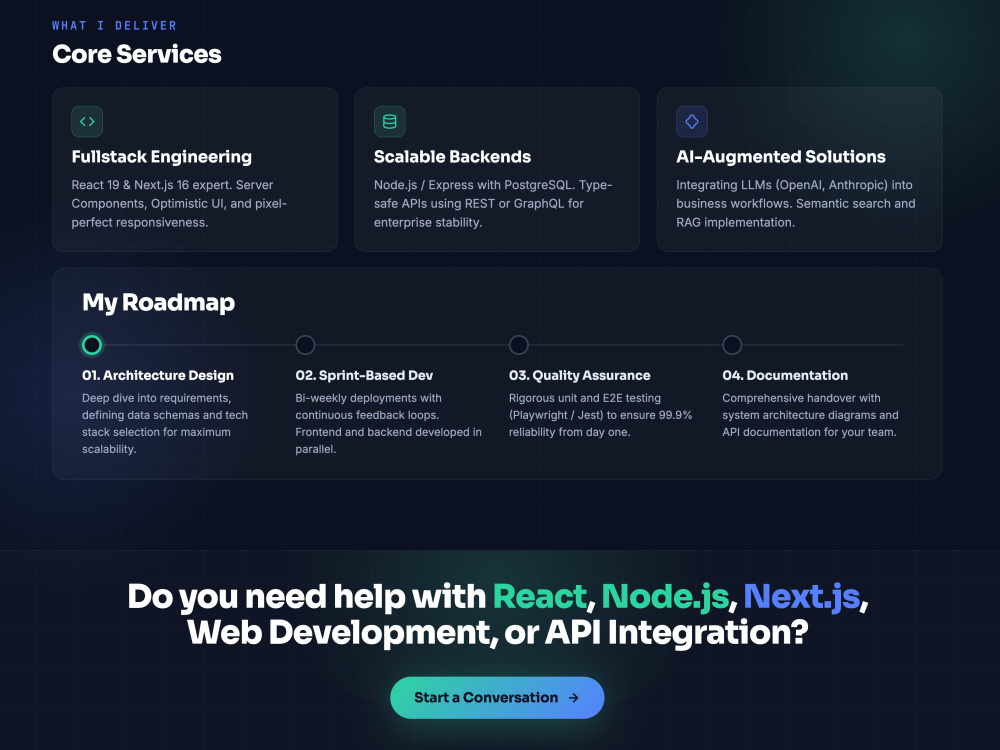Select the Quality Assurance roadmap step marker

coord(518,345)
